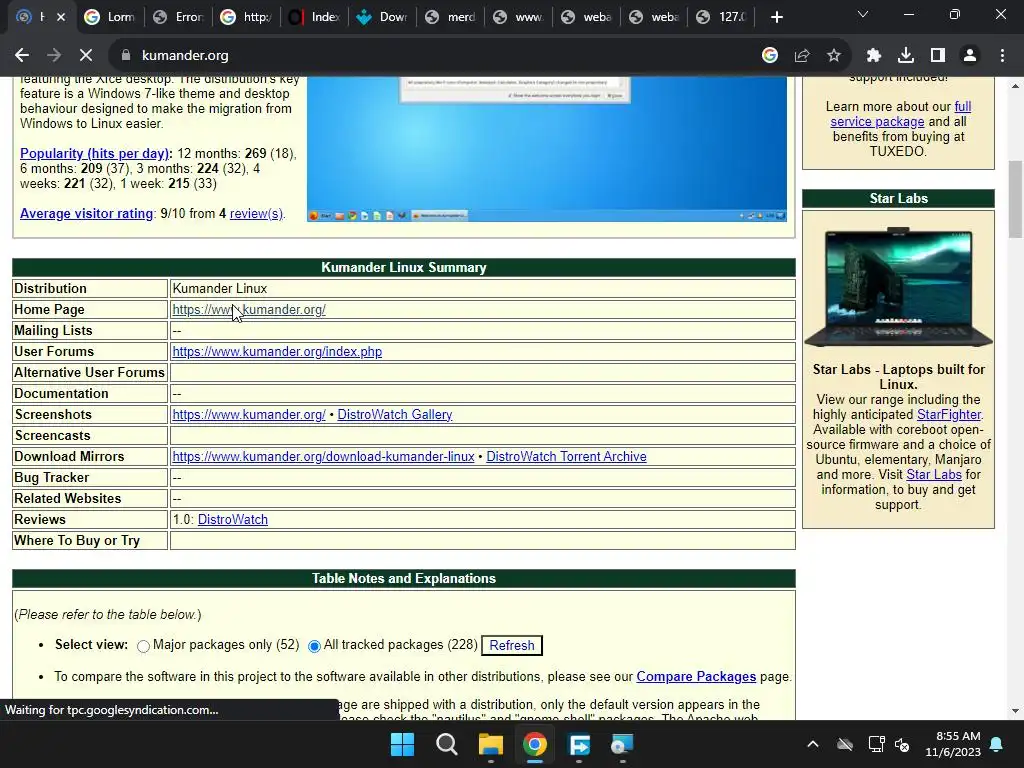Click the Chrome taskbar icon
1024x768 pixels.
pyautogui.click(x=535, y=744)
